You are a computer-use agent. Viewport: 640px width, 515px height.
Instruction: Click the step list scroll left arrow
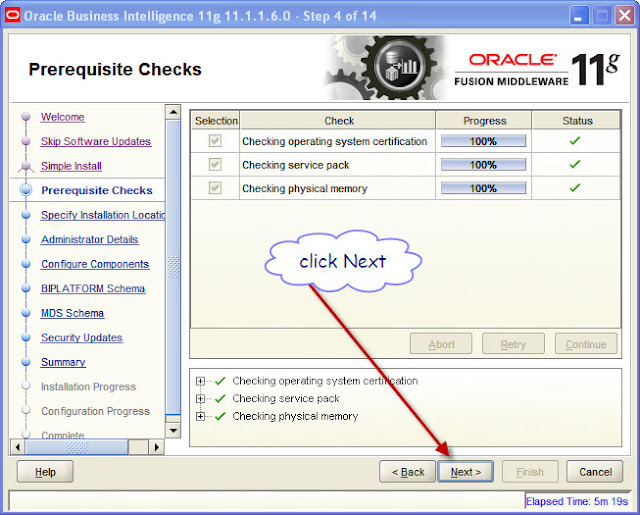click(17, 447)
